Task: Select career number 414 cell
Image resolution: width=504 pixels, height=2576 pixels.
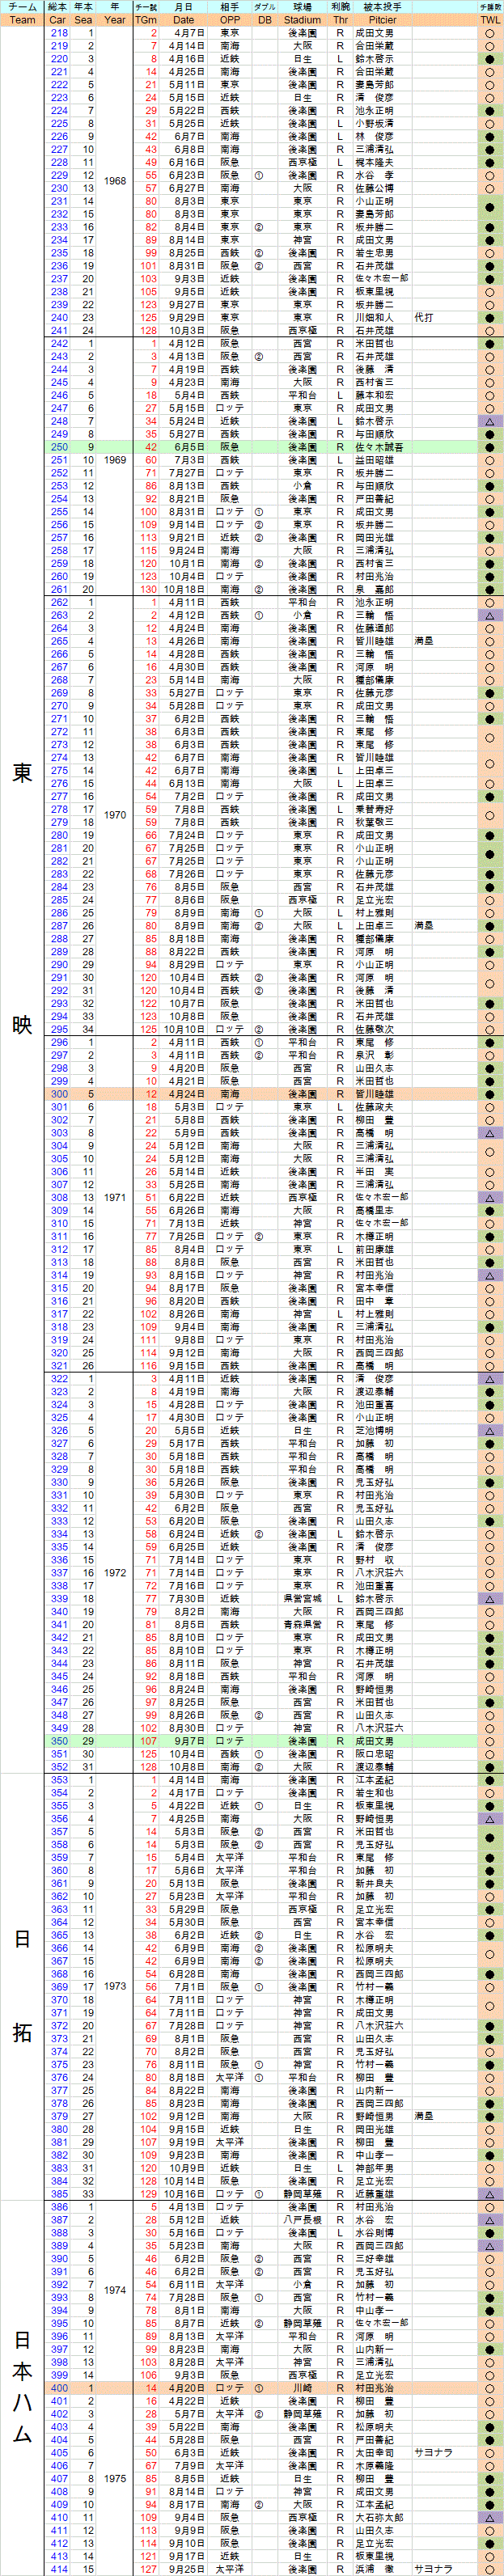Action: 58,2568
